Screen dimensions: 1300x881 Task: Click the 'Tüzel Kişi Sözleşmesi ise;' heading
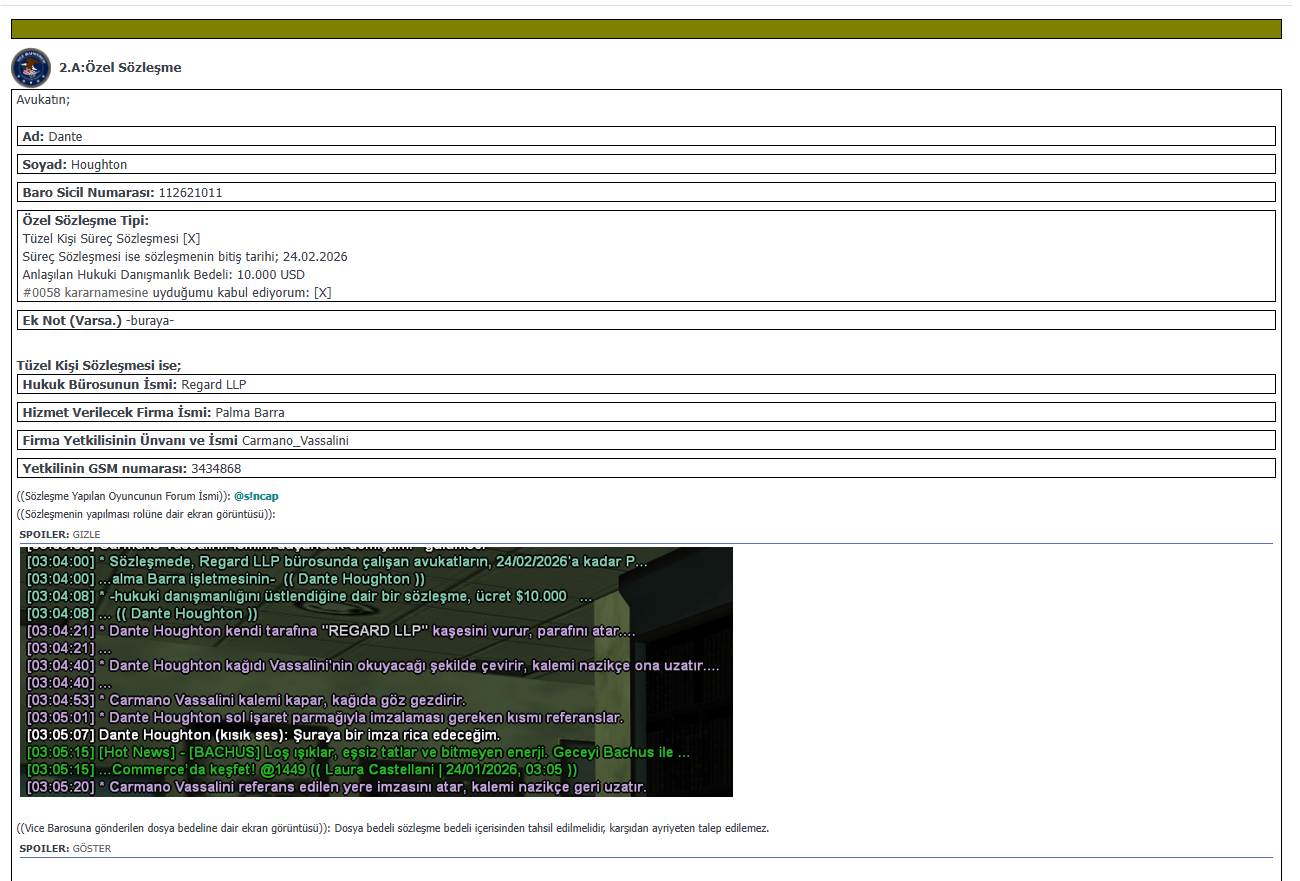tap(99, 366)
